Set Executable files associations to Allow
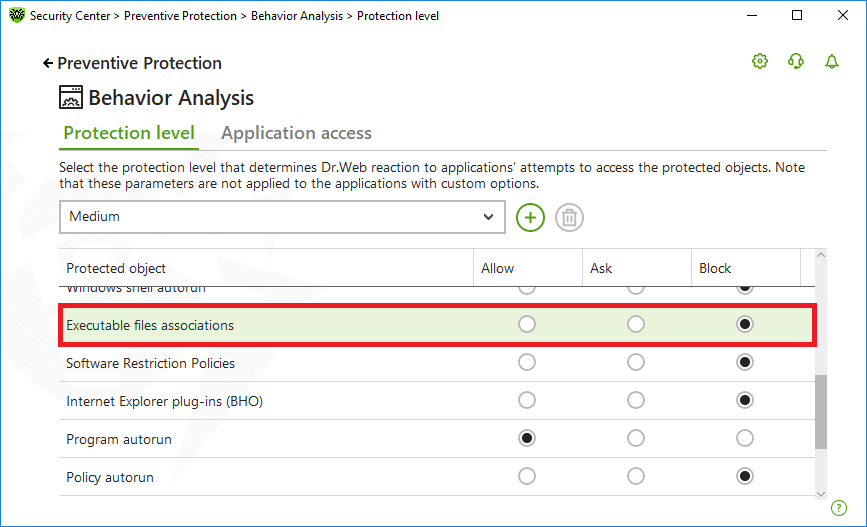 pos(527,324)
